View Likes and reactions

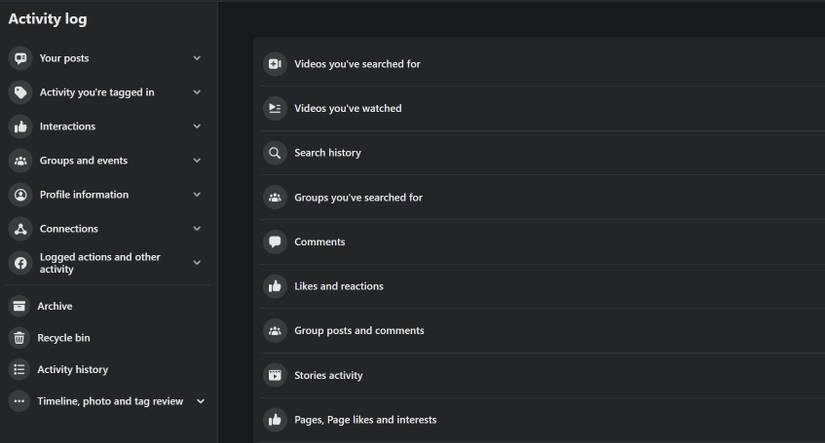541,286
